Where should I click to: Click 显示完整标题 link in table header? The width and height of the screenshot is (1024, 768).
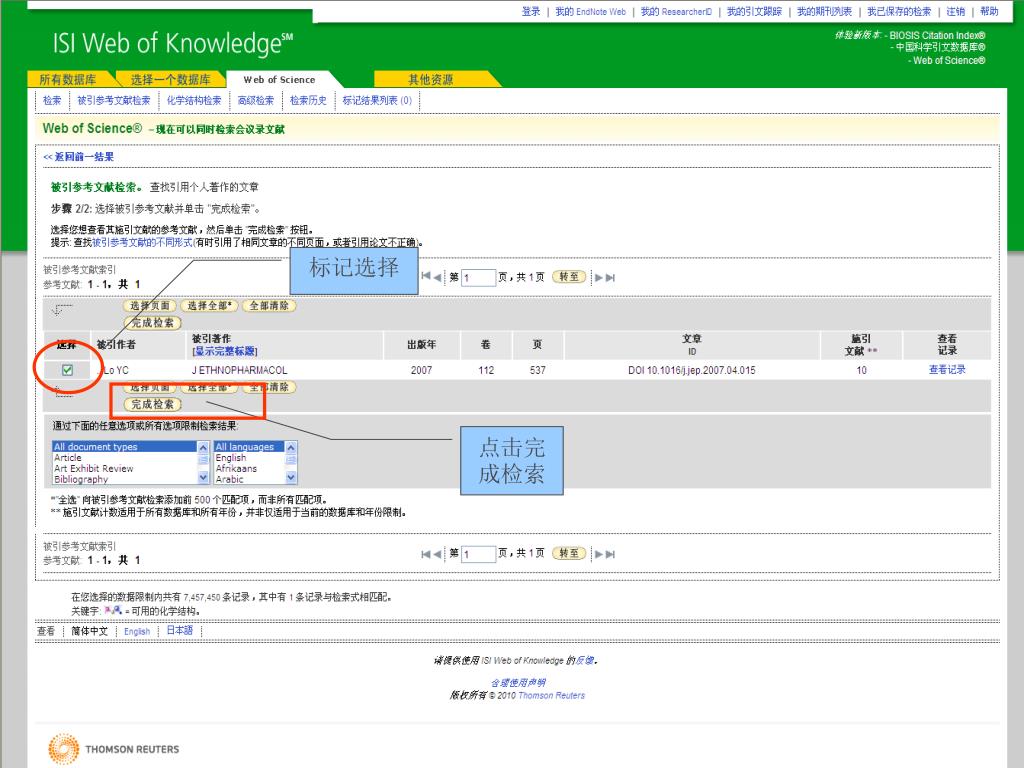[225, 351]
